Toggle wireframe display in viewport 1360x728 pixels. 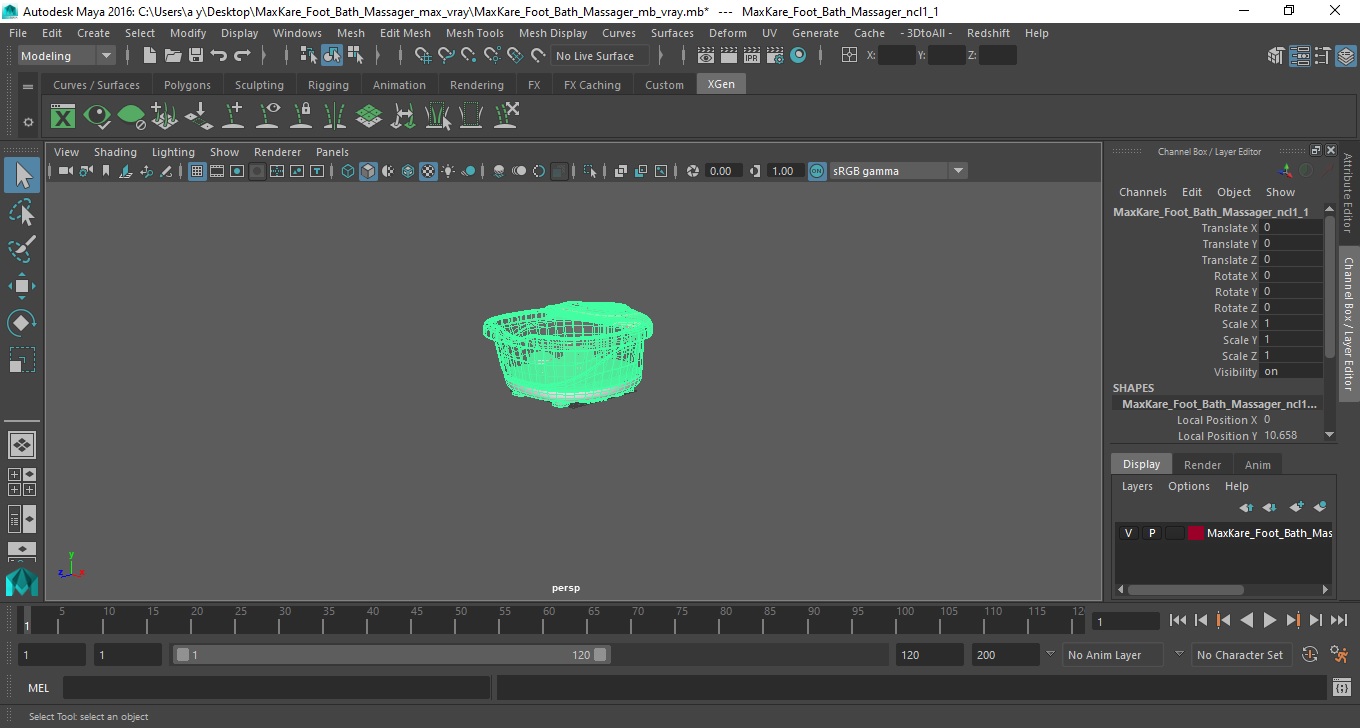348,171
